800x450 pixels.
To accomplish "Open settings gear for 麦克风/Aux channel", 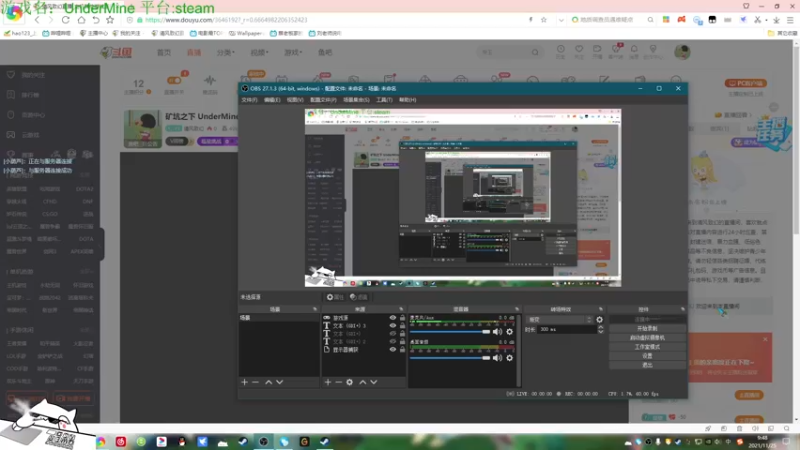I will click(x=509, y=332).
